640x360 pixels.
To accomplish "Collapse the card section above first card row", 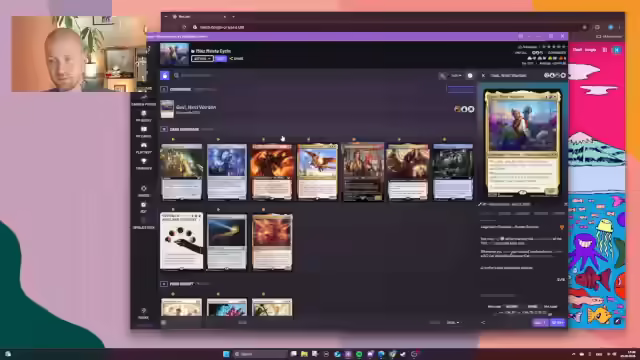I will [x=164, y=129].
